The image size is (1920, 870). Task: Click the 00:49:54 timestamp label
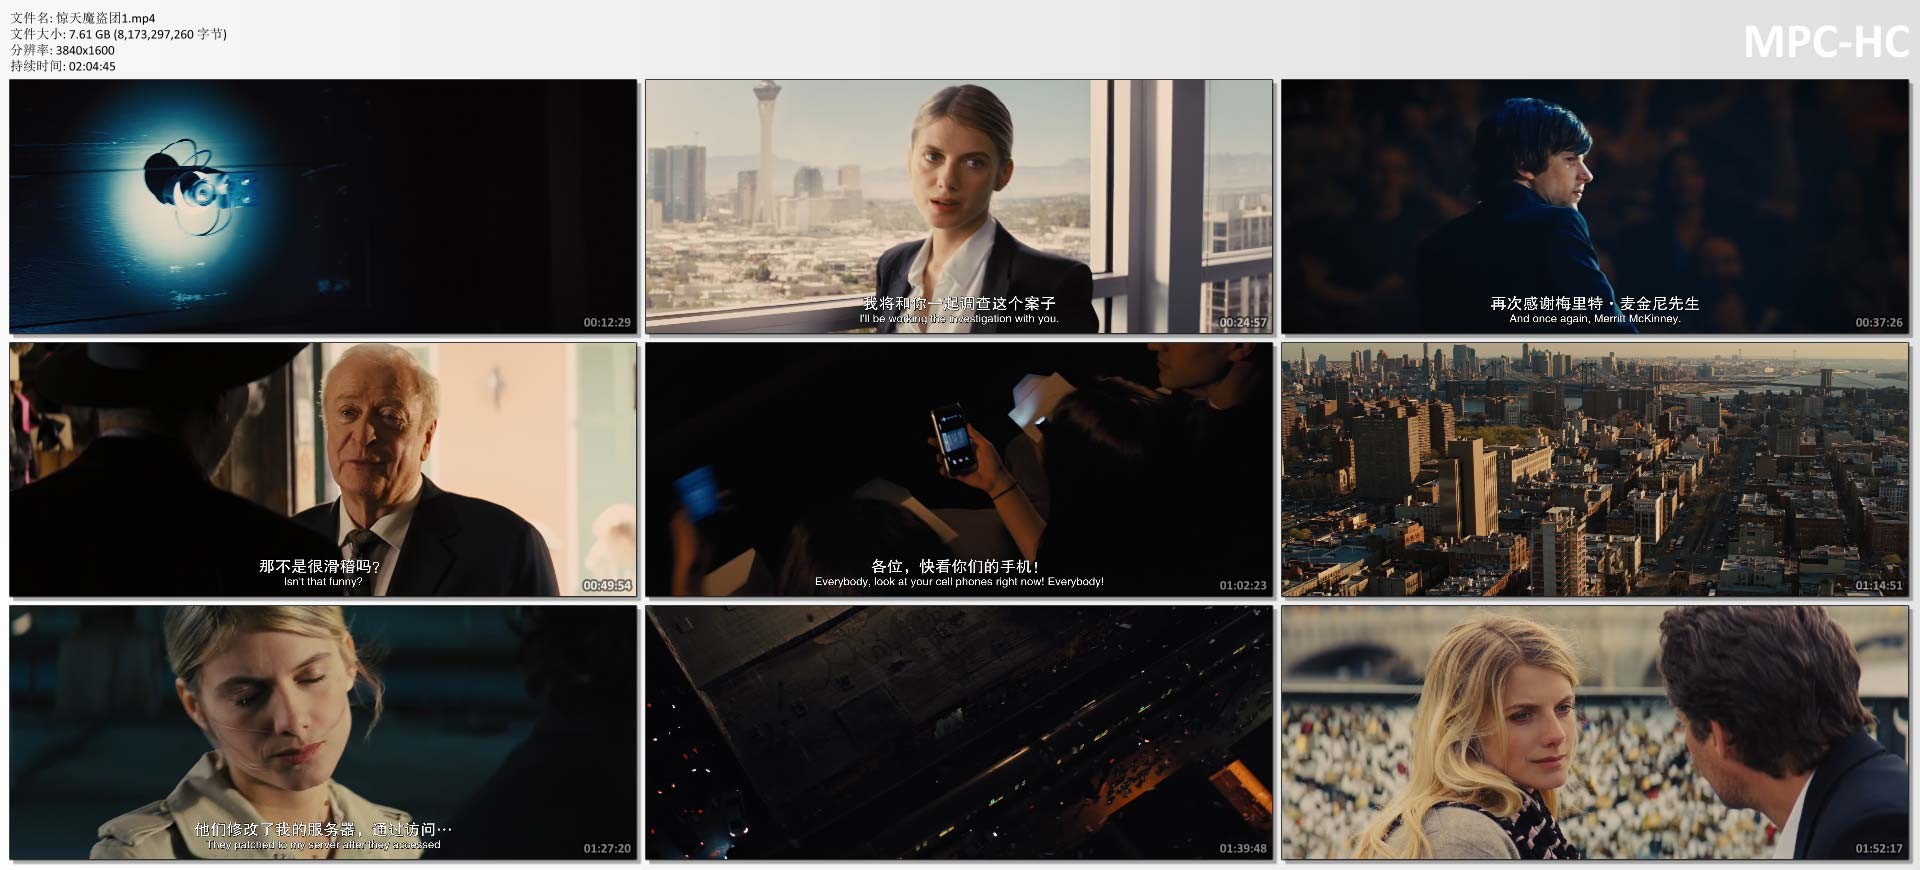tap(607, 586)
